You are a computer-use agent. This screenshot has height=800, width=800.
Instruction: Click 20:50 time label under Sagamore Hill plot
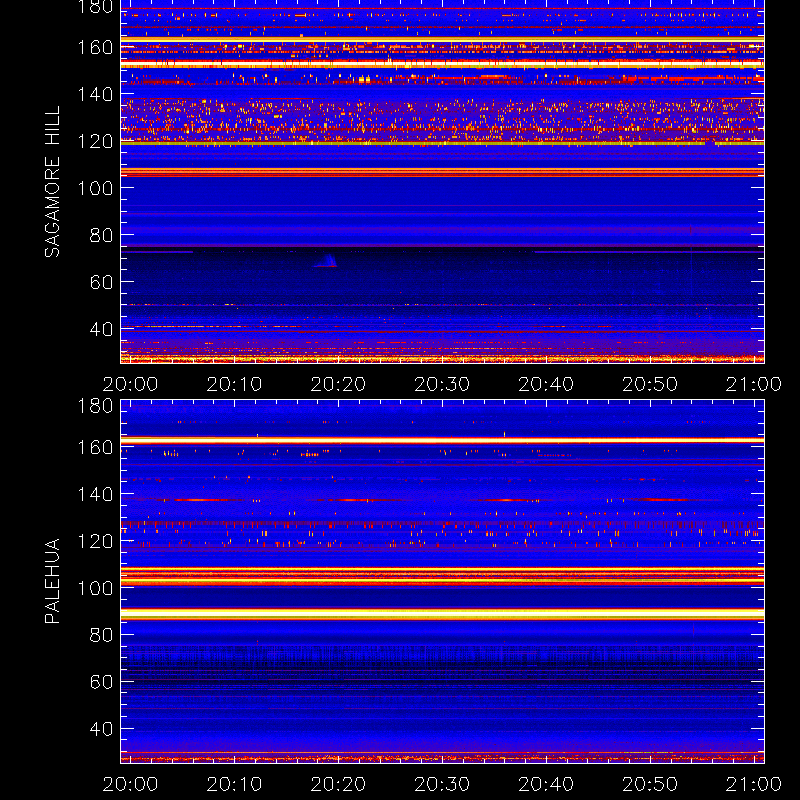coord(650,384)
